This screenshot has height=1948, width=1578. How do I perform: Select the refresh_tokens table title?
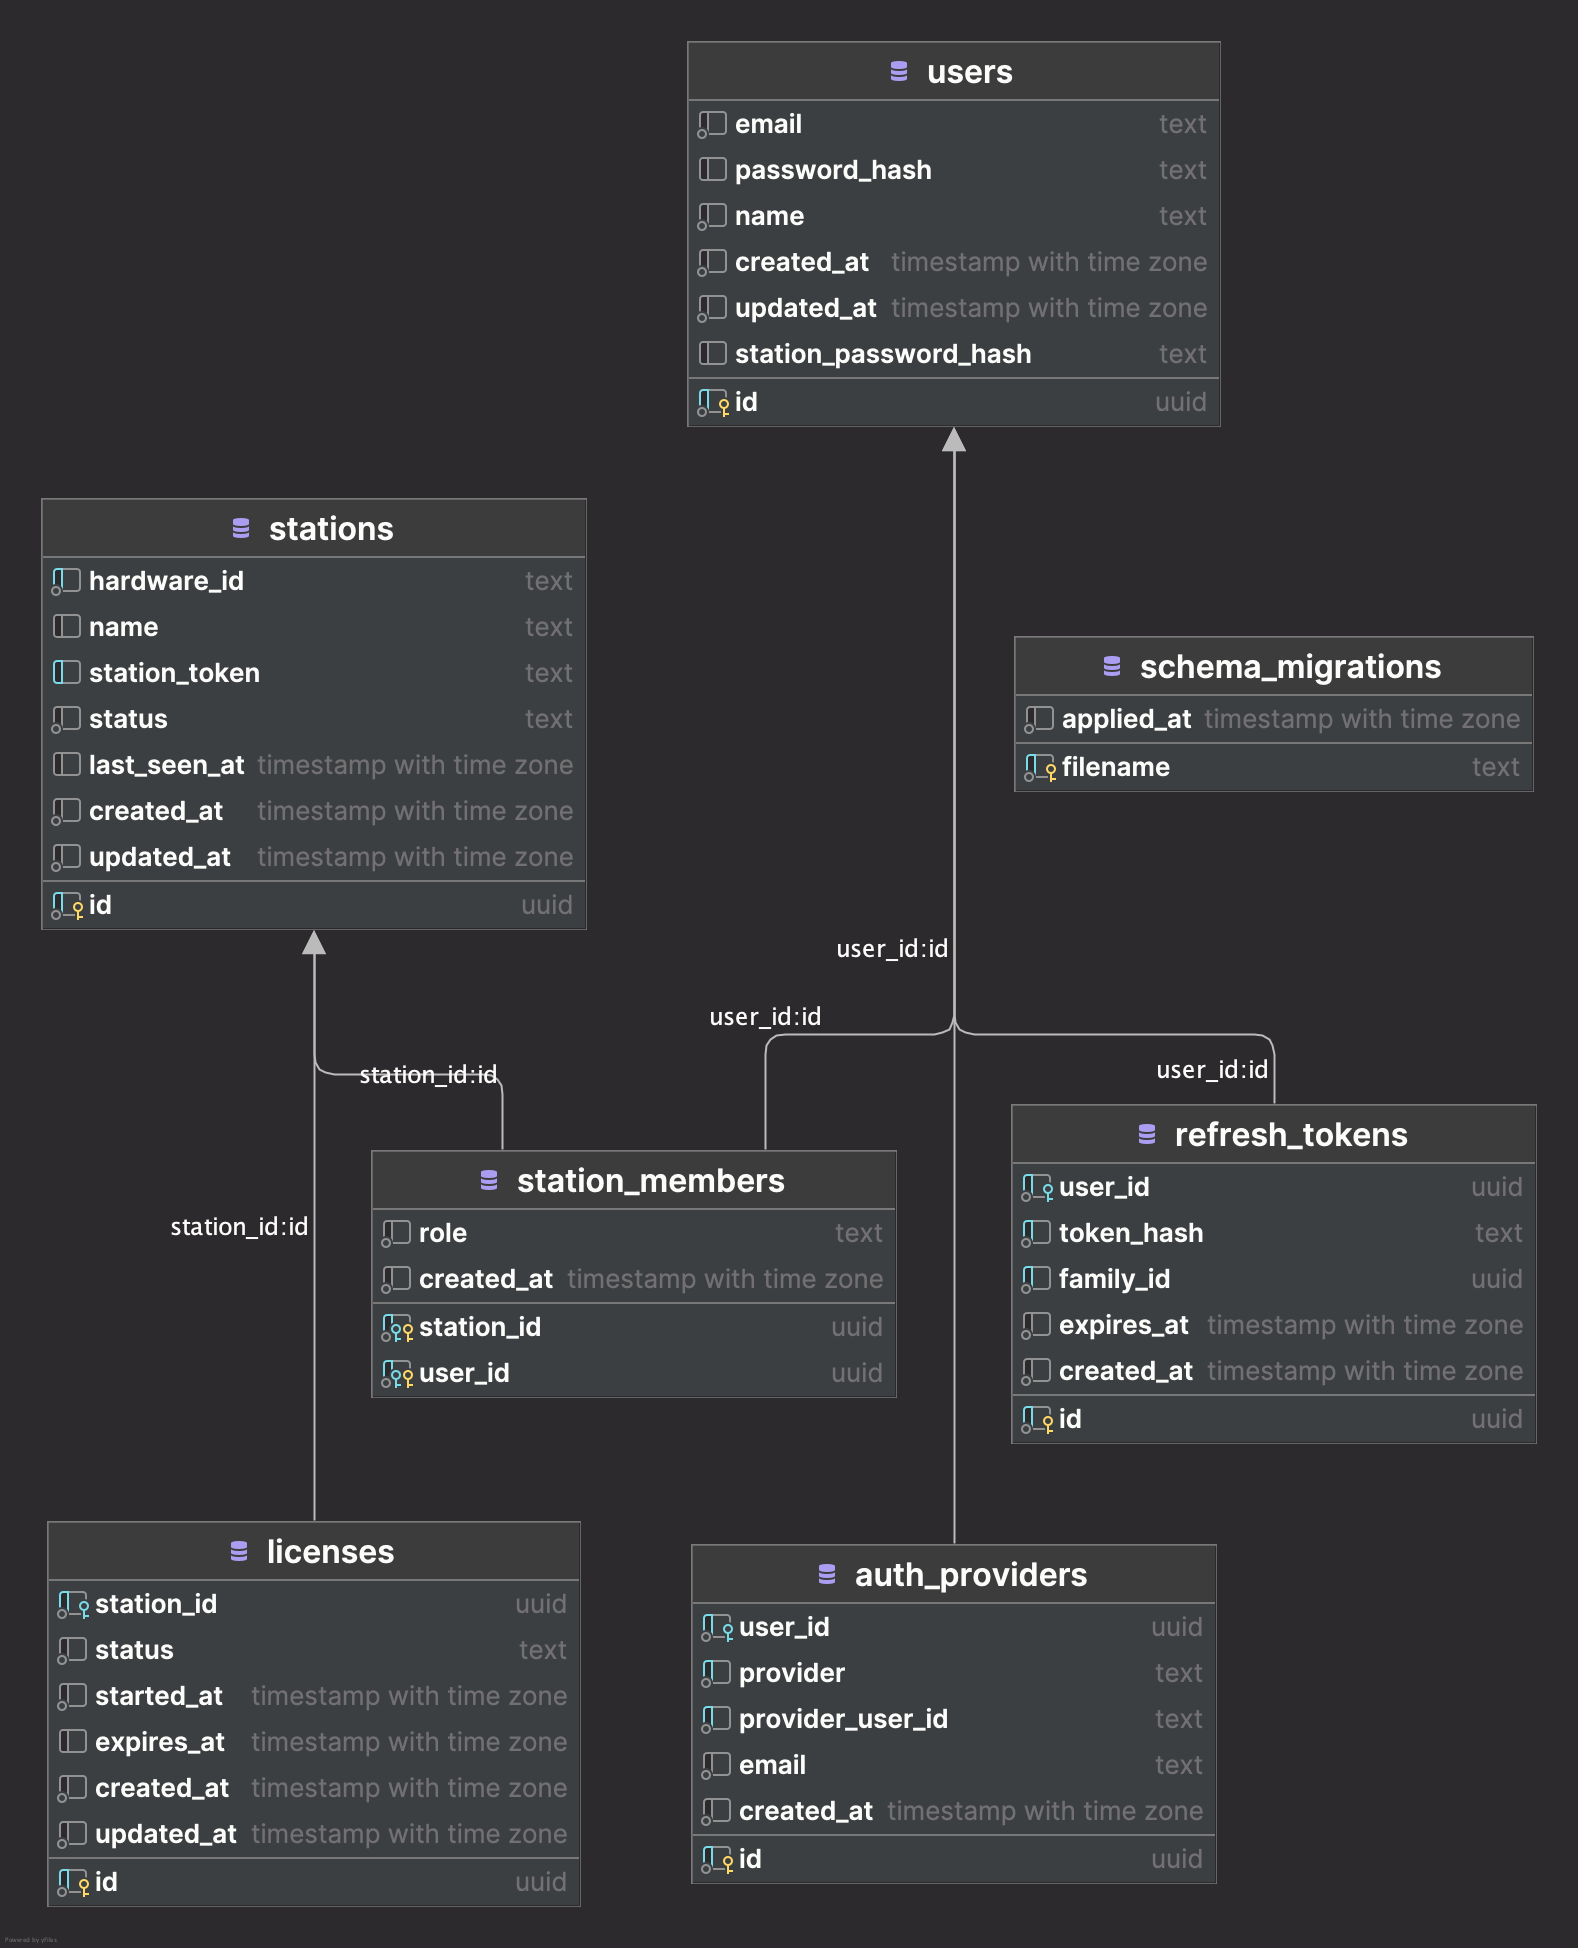pos(1291,1135)
